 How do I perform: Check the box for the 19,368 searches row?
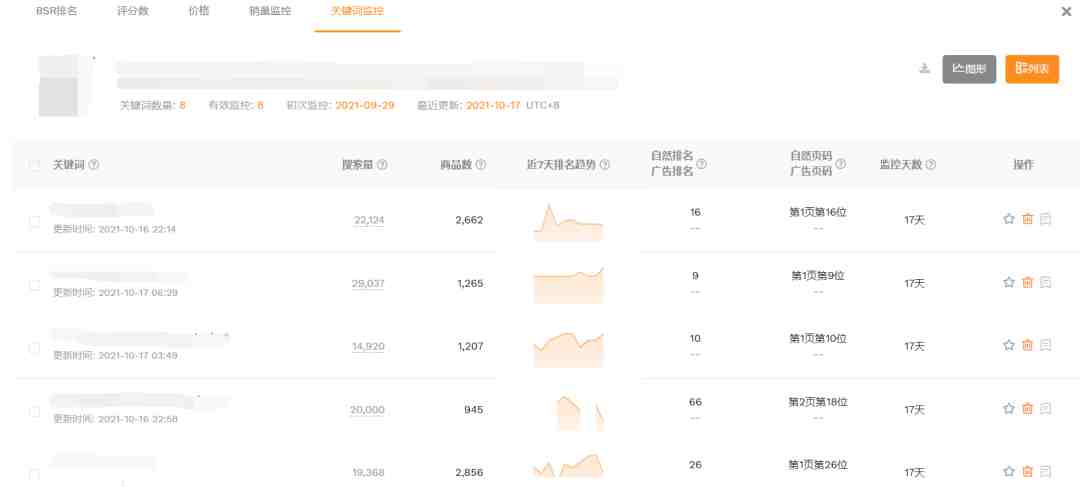(x=34, y=474)
